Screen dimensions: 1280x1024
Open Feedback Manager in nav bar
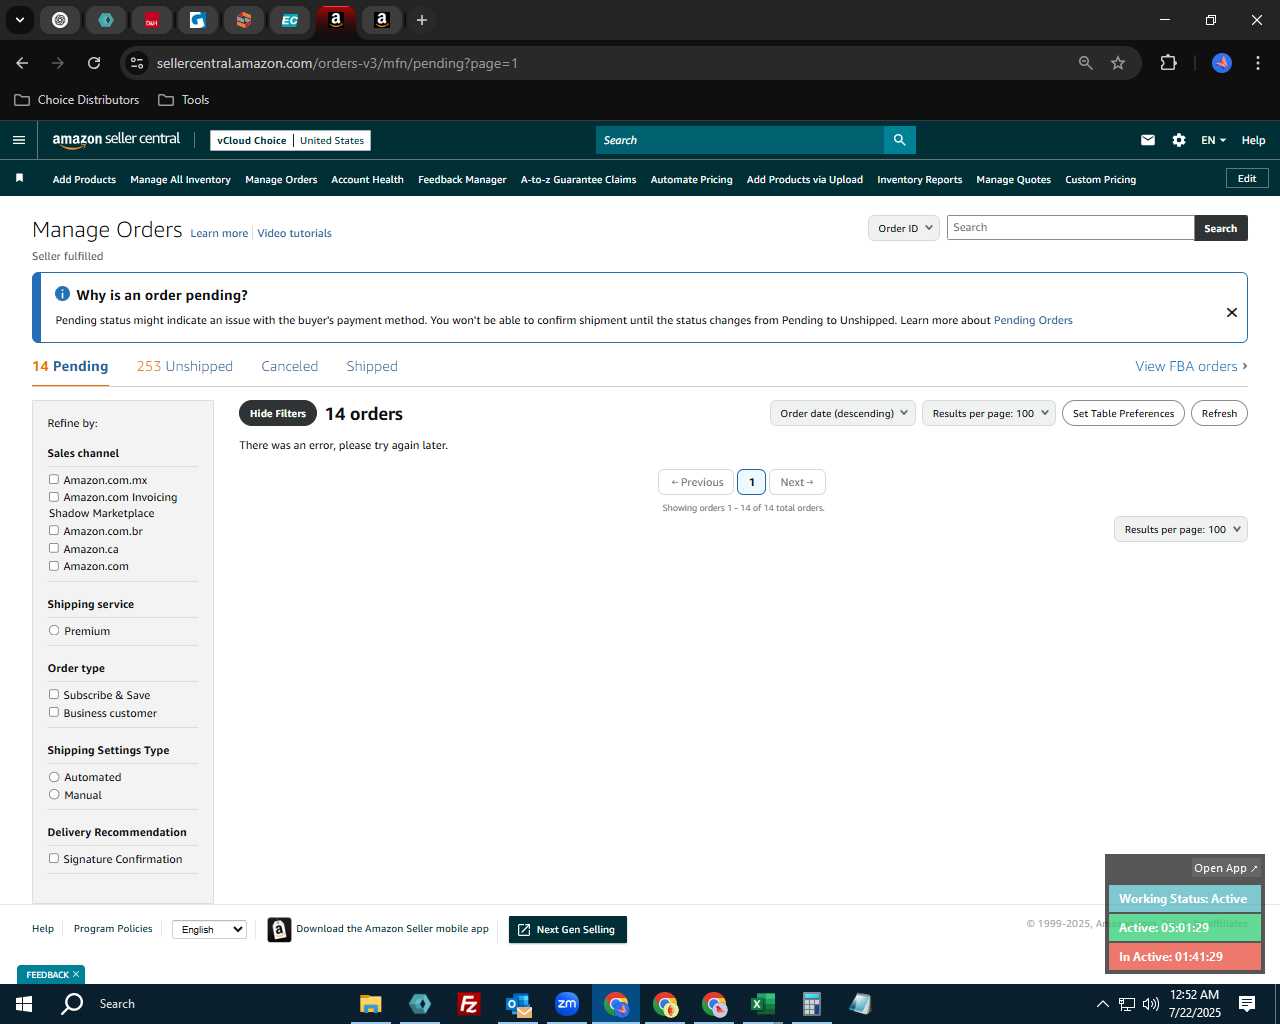click(462, 179)
